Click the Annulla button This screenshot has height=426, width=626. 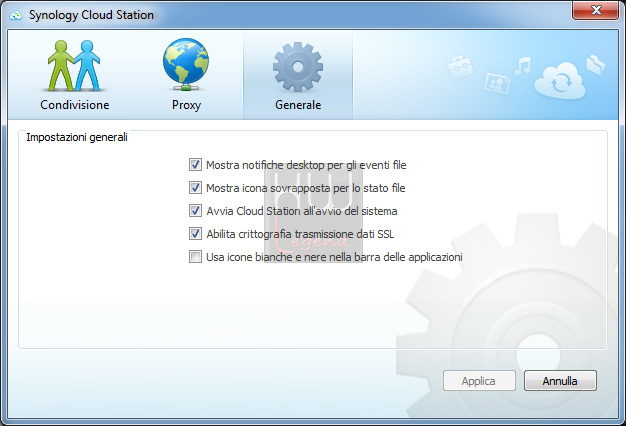(560, 381)
